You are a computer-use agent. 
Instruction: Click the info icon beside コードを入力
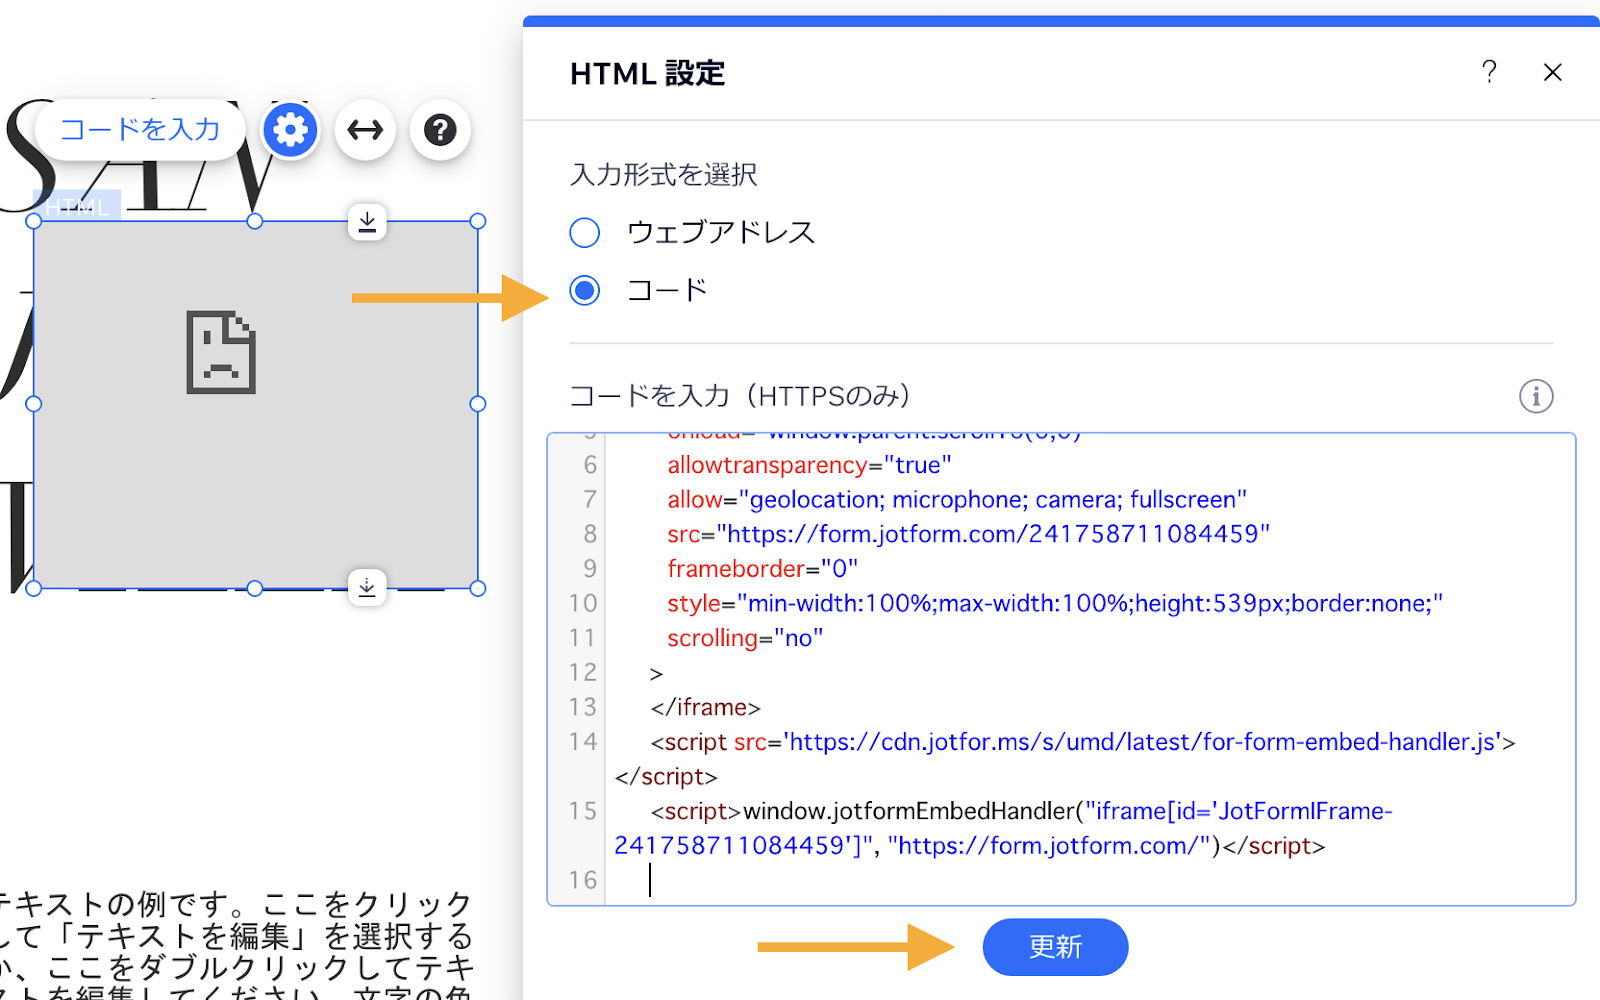tap(1536, 396)
